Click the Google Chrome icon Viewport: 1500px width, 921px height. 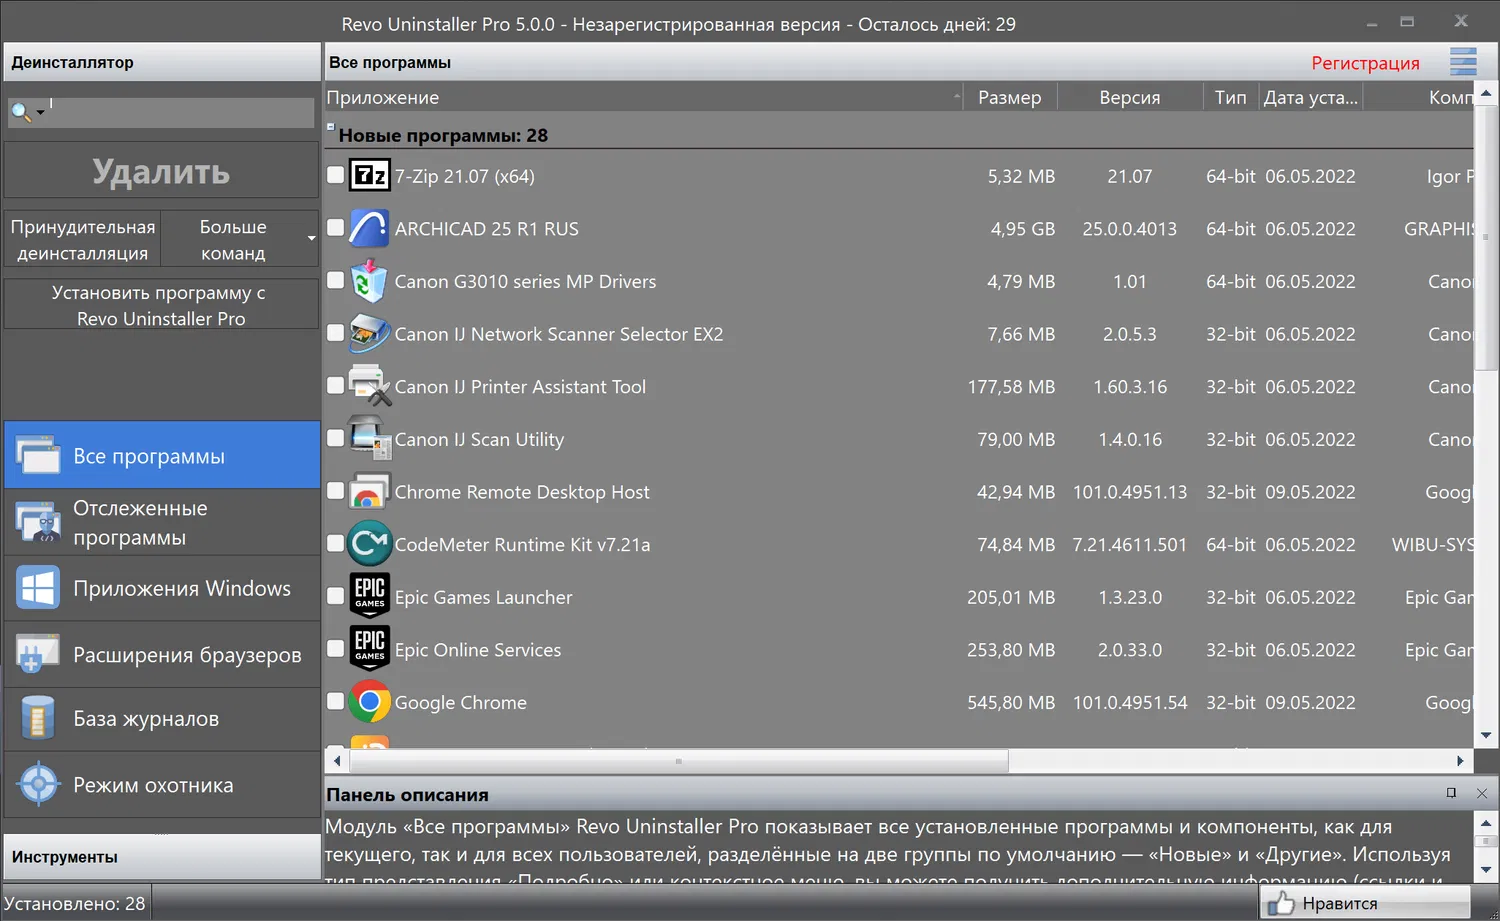(x=369, y=702)
